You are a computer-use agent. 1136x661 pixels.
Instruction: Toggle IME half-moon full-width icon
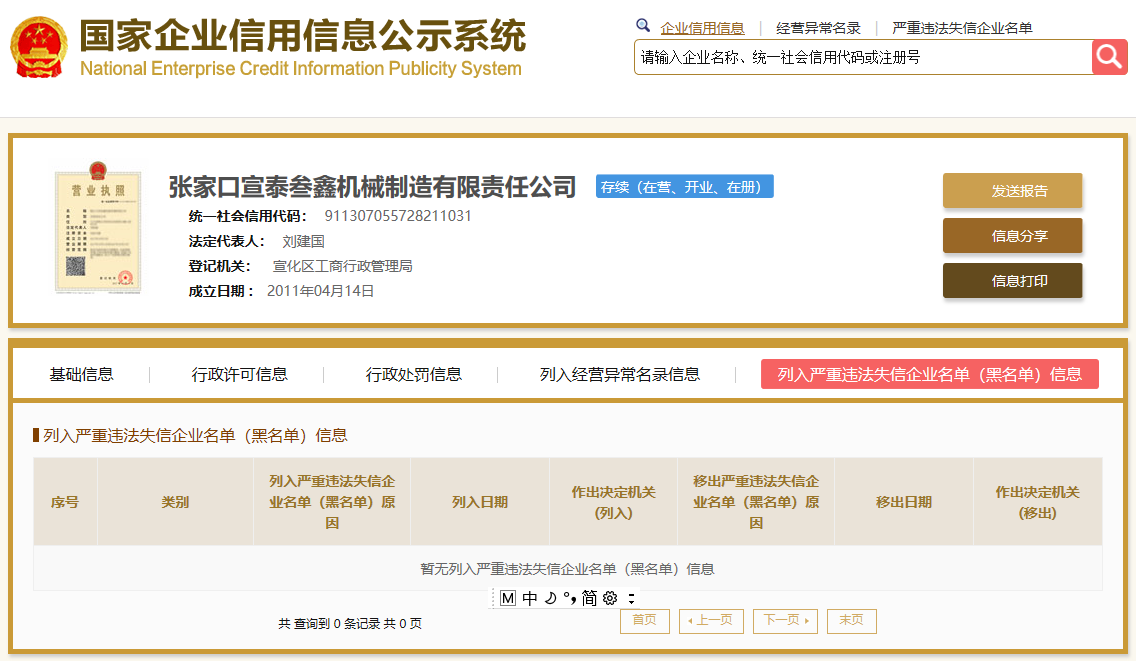(551, 598)
